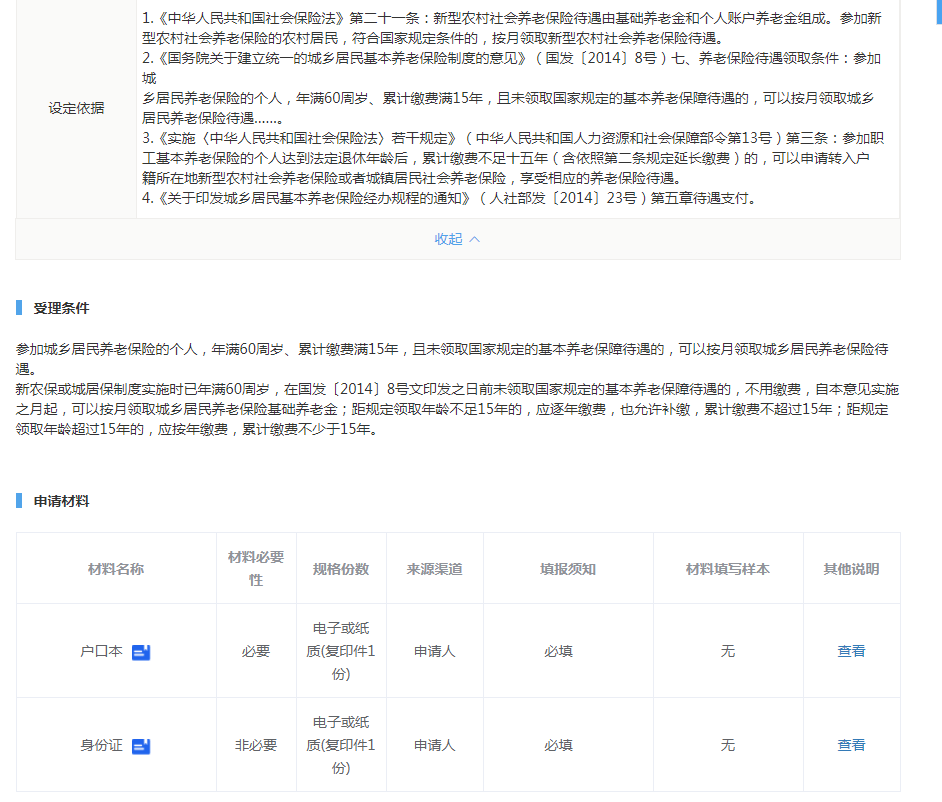The image size is (942, 802).
Task: Click the 申请材料 section heading
Action: [x=61, y=501]
